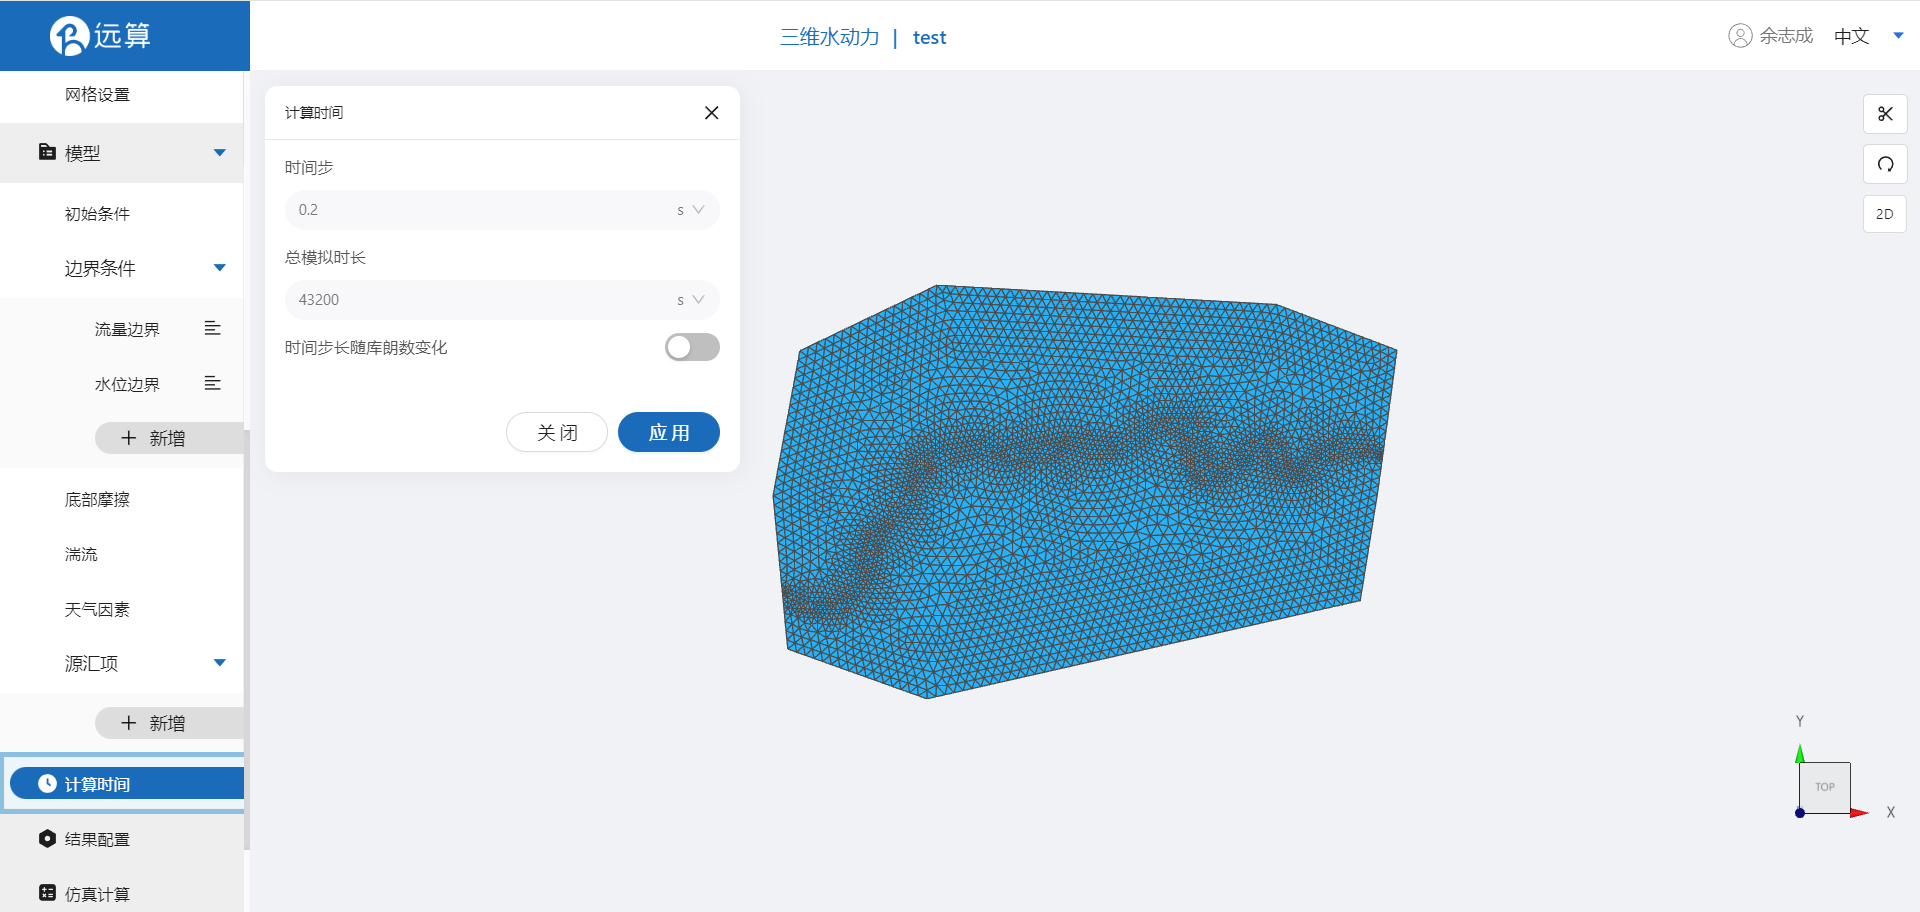
Task: Click the sidebar vertical scrollbar
Action: (247, 640)
